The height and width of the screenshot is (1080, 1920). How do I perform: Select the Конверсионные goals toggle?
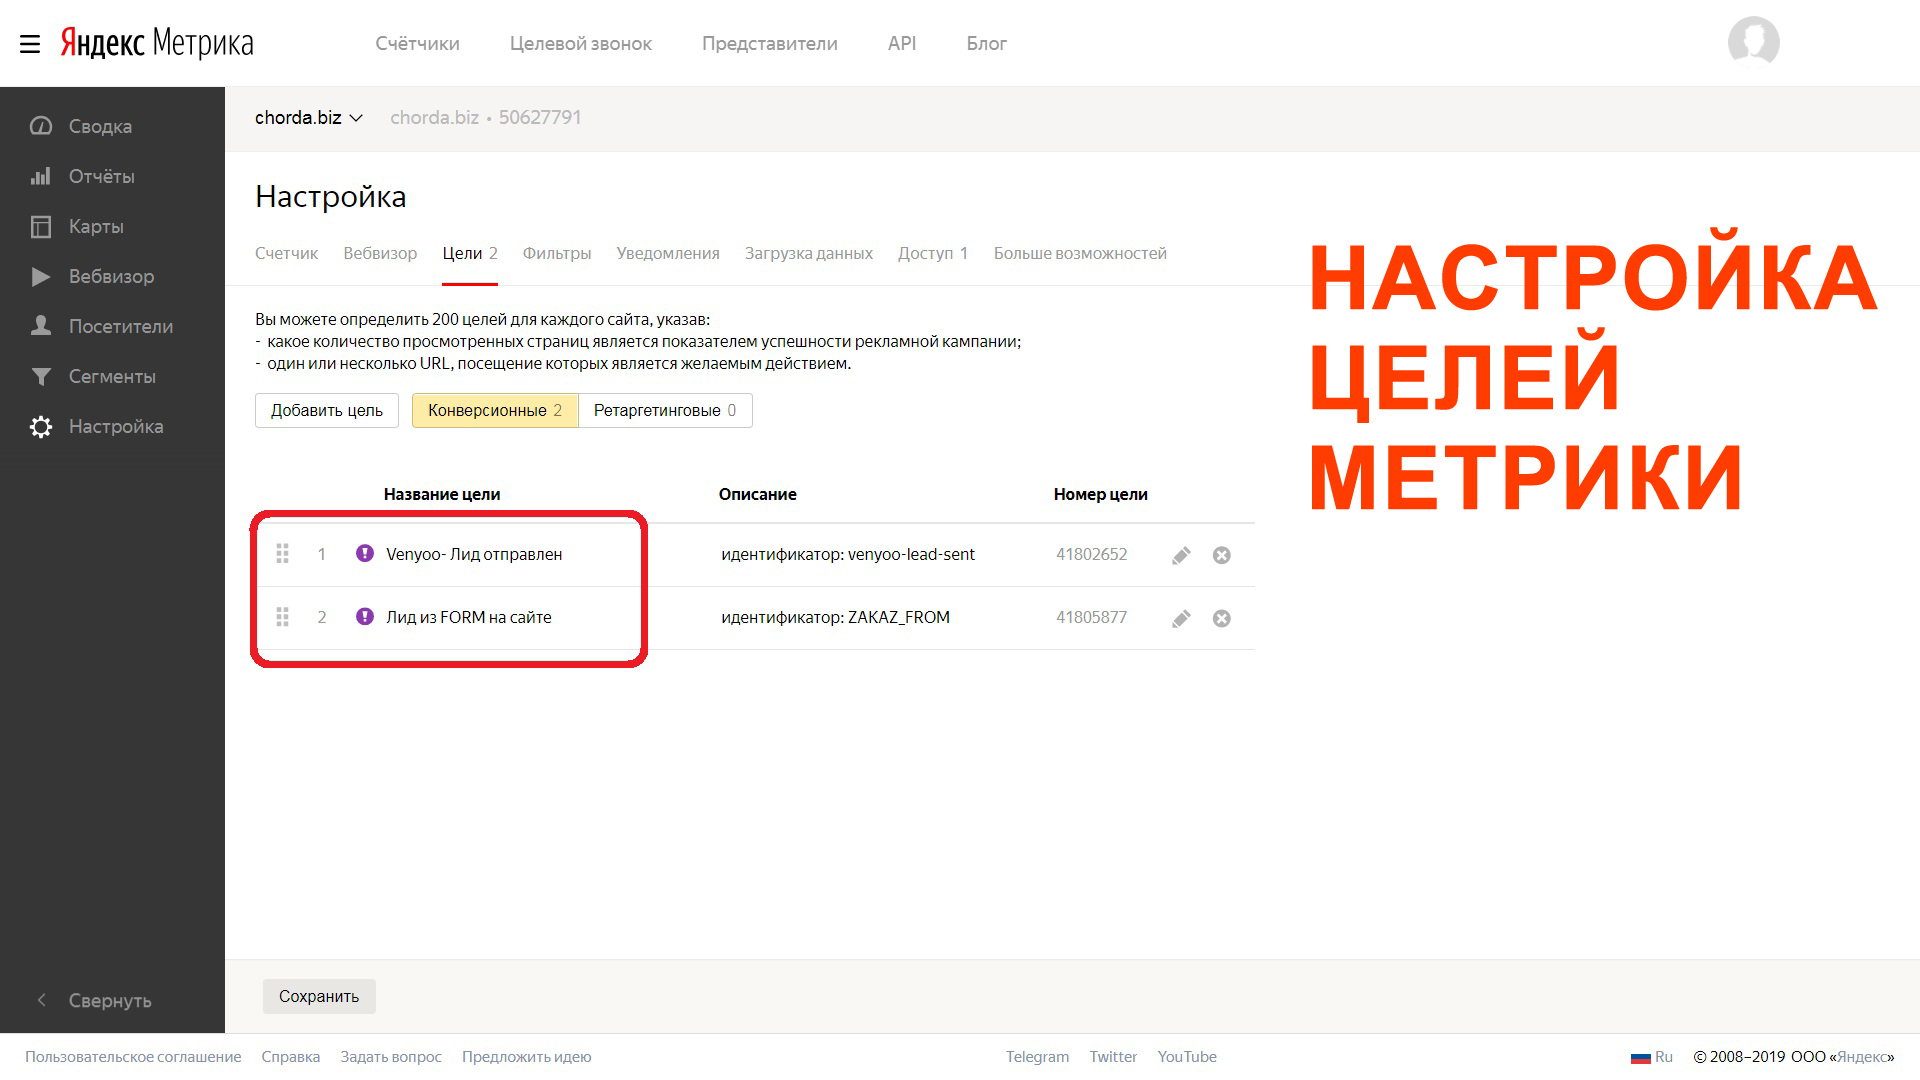[x=495, y=410]
